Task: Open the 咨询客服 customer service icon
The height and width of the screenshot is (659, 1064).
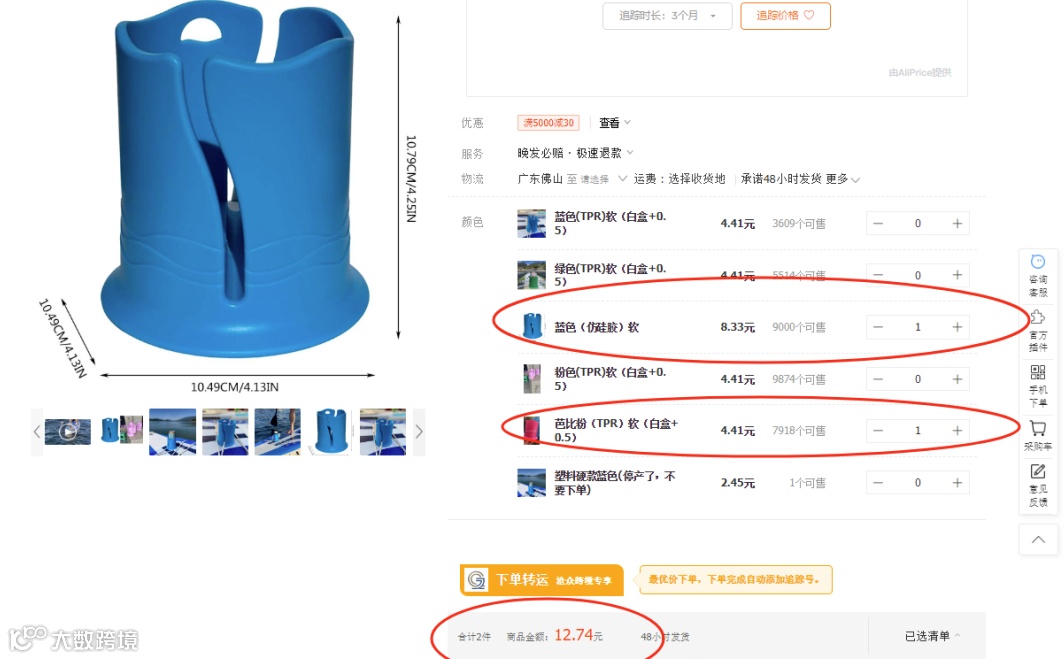Action: pyautogui.click(x=1038, y=275)
